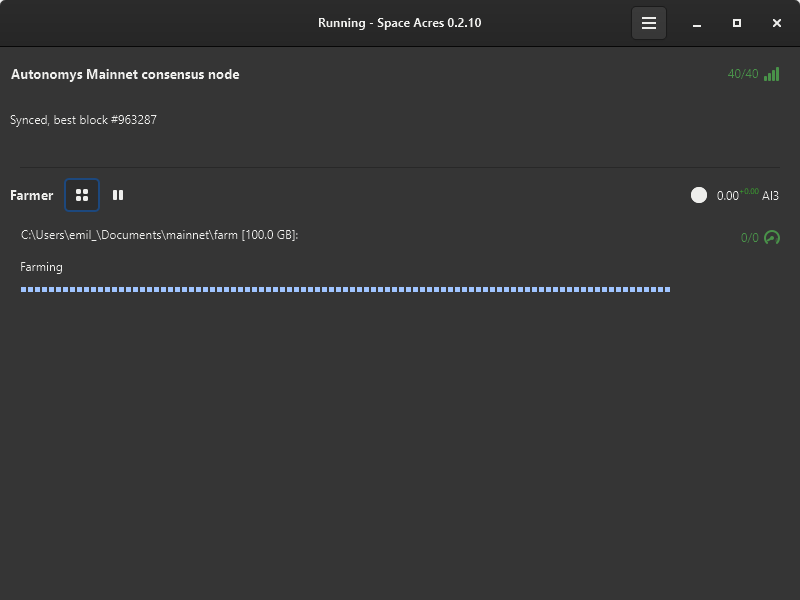Viewport: 800px width, 600px height.
Task: Click the Farmer section heading
Action: 31,196
